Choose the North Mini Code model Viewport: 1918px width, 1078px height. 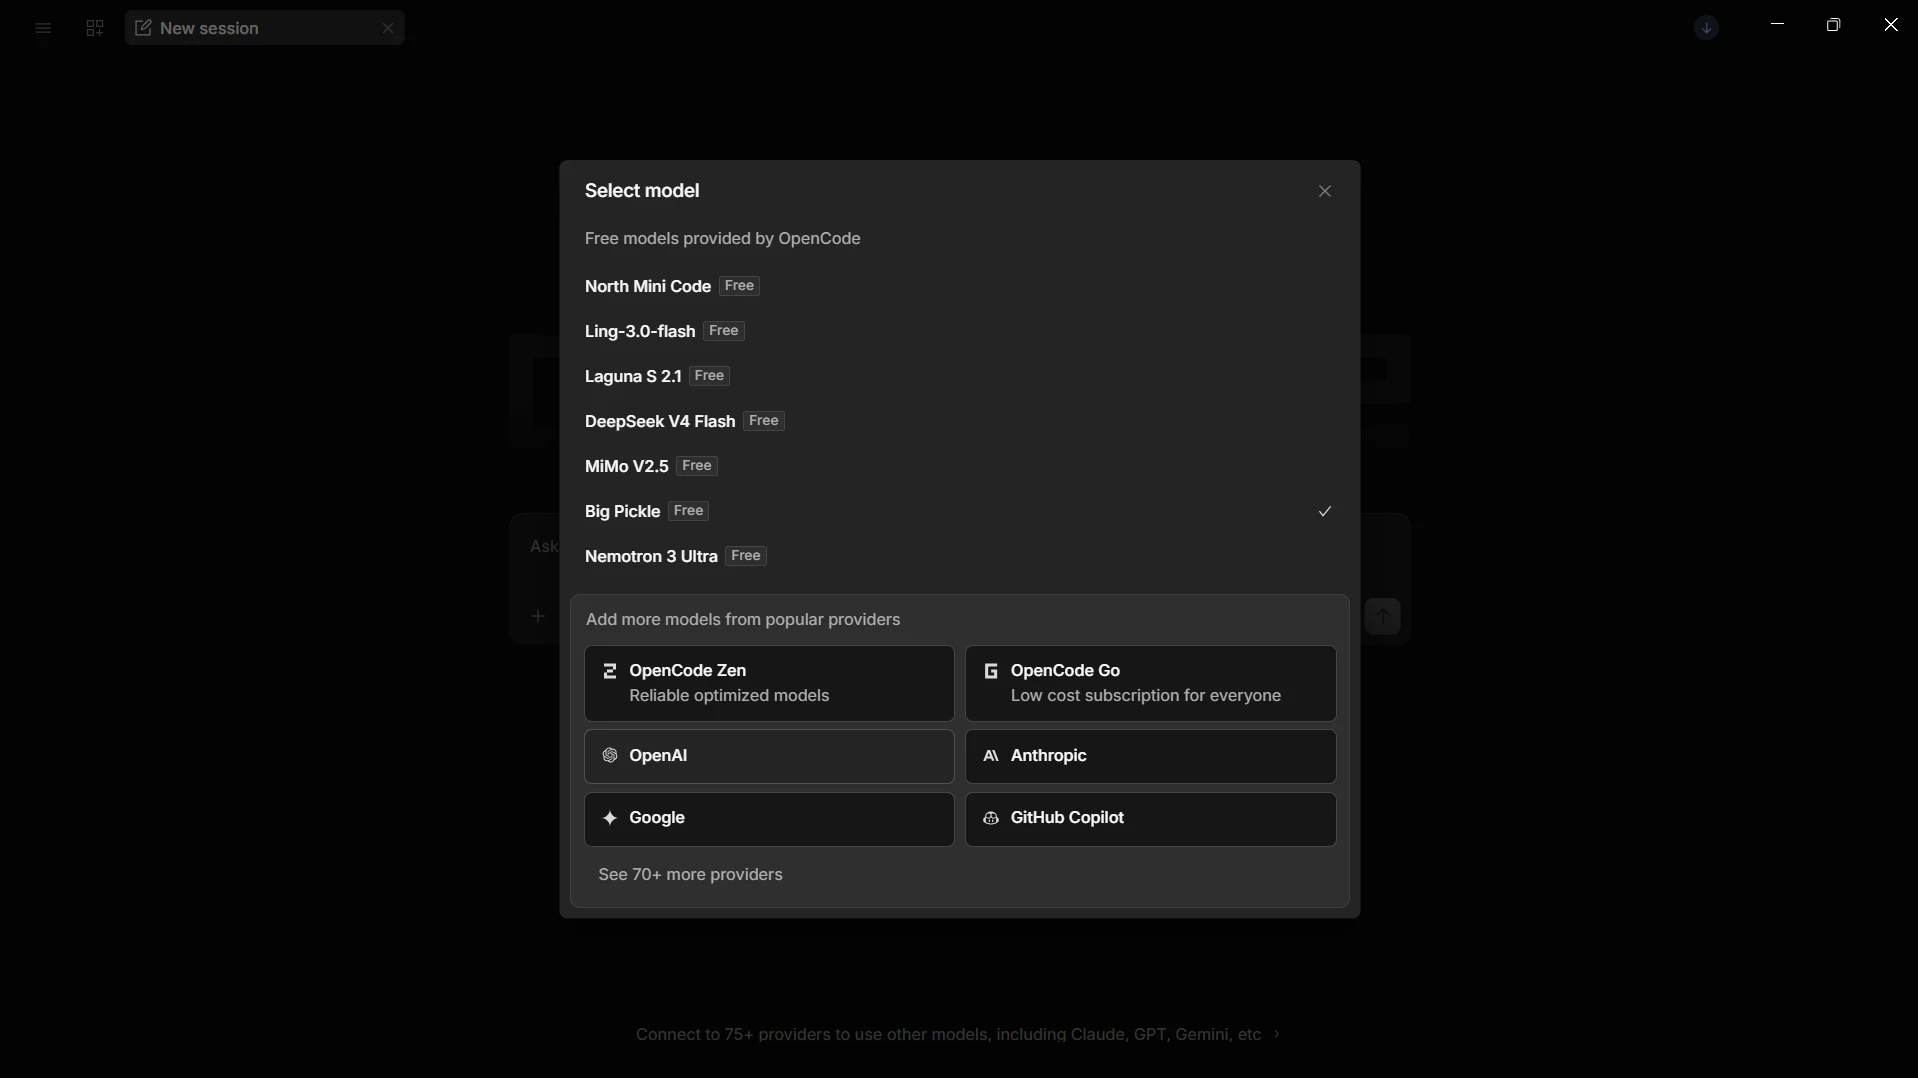click(x=959, y=286)
